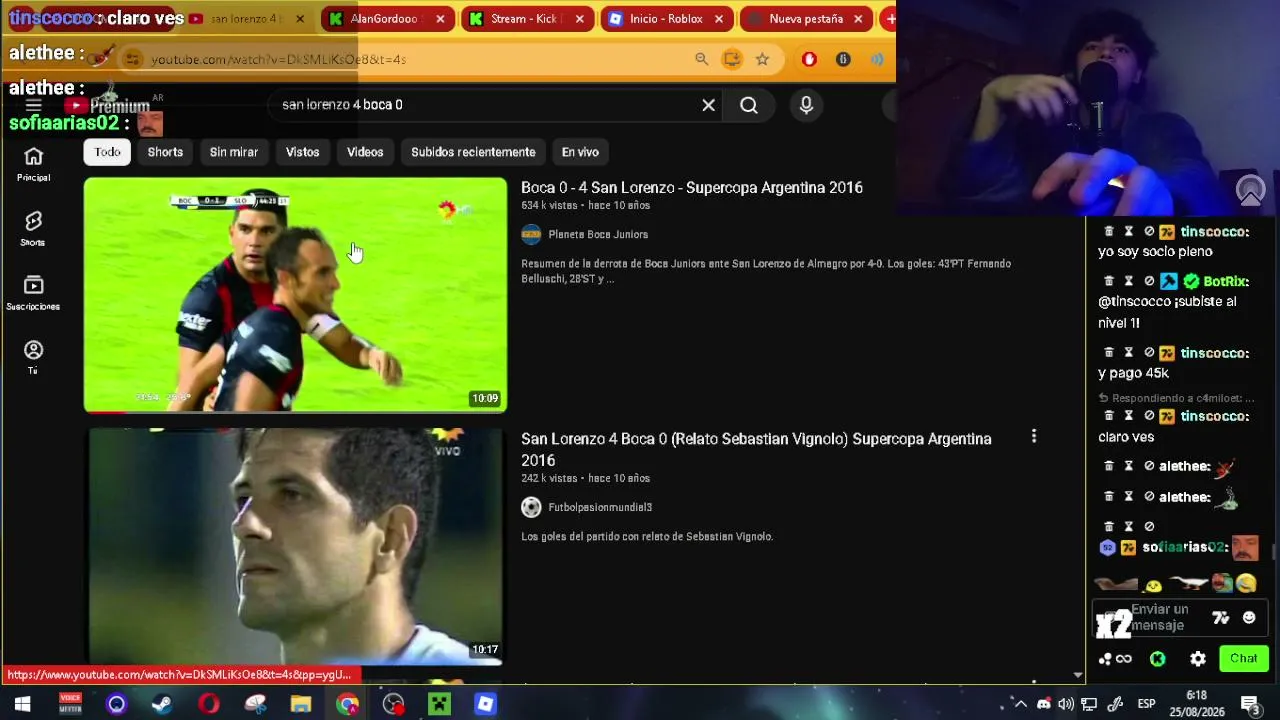1280x720 pixels.
Task: Timeout tinscocco on 'yo soy socio pleno'
Action: click(1129, 232)
